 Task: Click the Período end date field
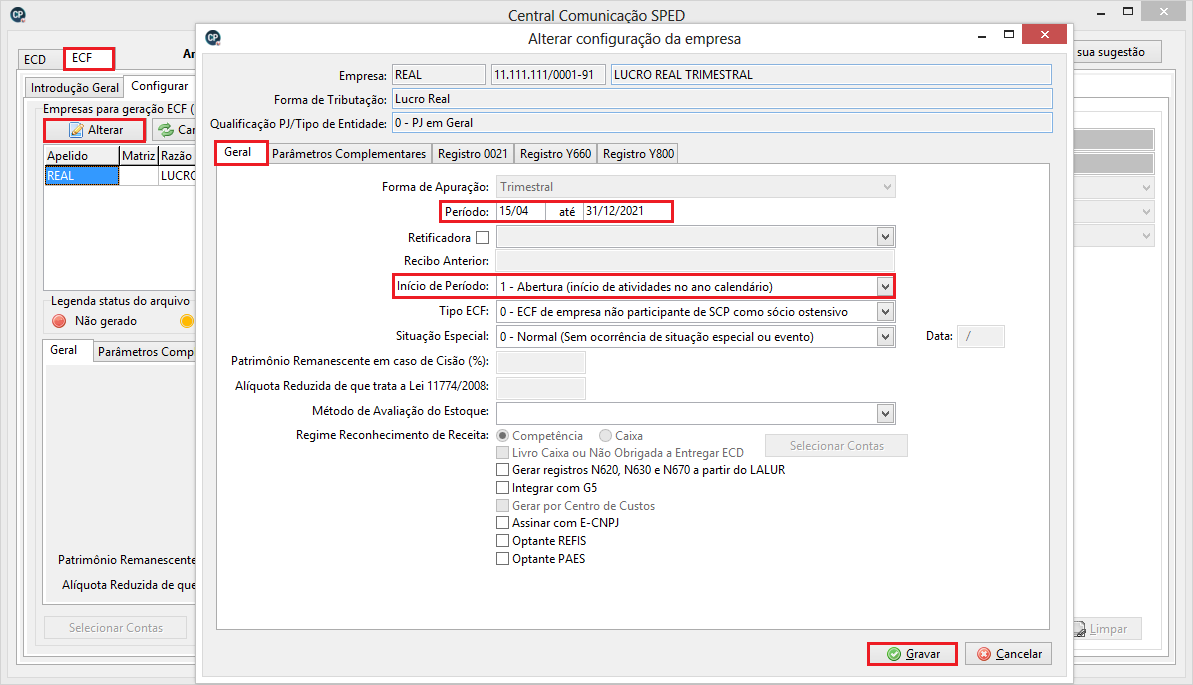pyautogui.click(x=627, y=211)
